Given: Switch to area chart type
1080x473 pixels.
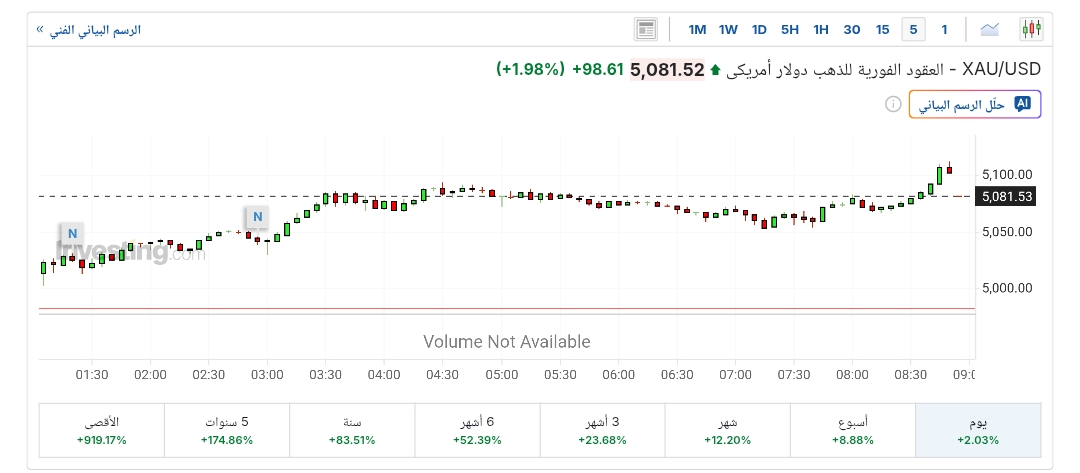Looking at the screenshot, I should tap(990, 29).
